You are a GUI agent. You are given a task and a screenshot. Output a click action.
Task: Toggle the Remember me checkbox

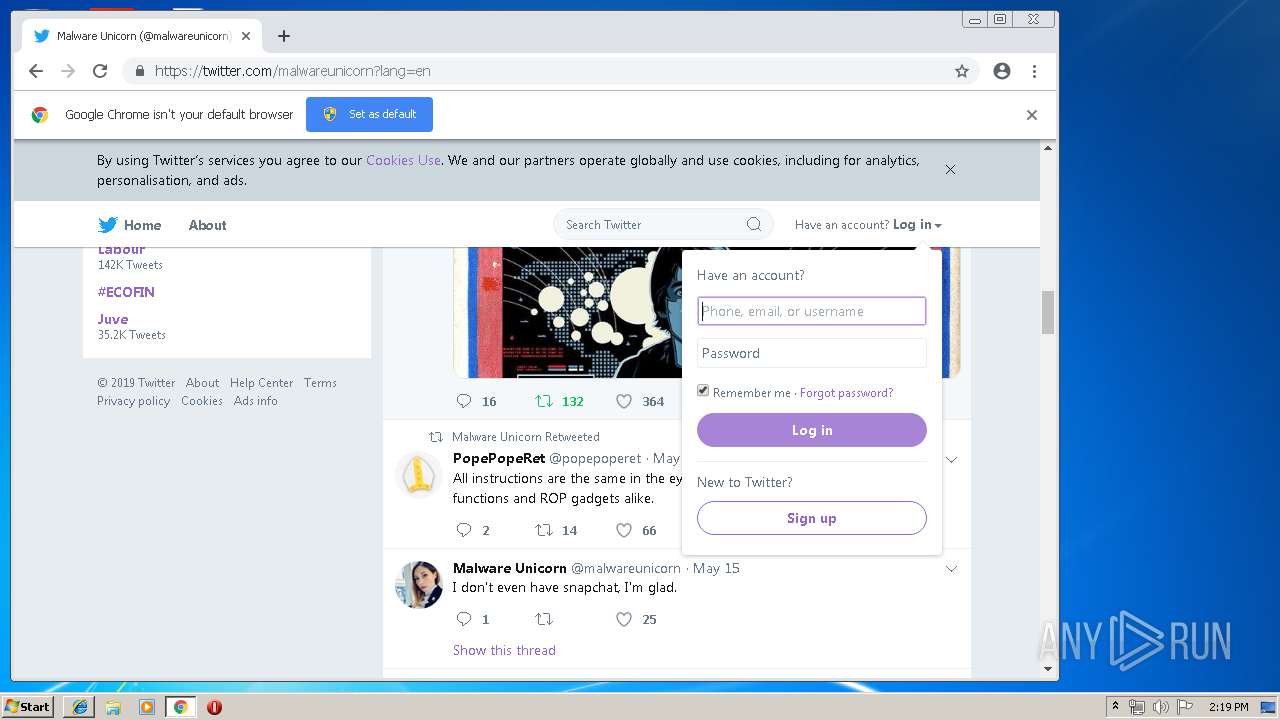coord(703,391)
